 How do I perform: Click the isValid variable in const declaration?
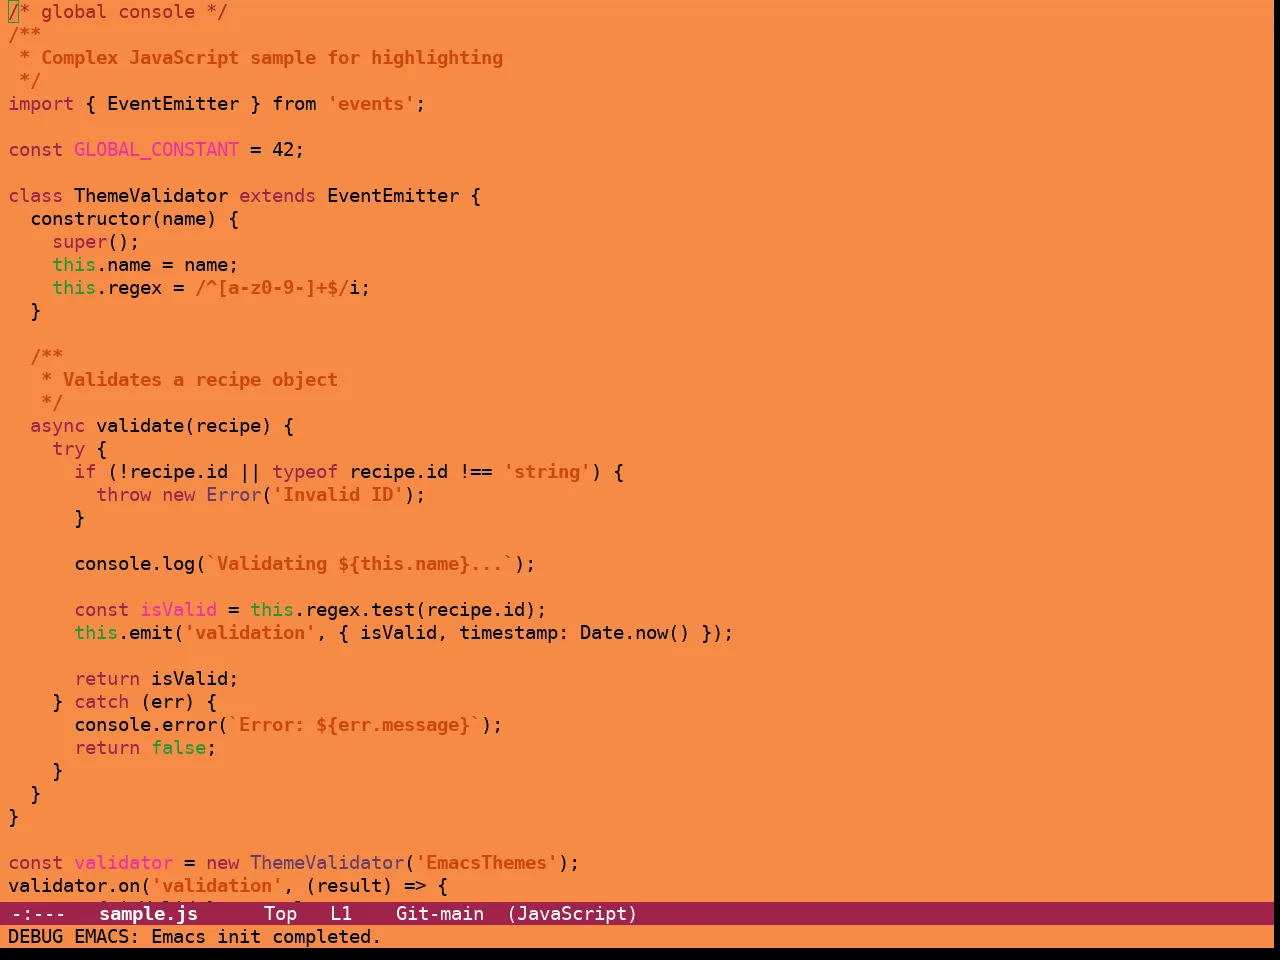(179, 610)
